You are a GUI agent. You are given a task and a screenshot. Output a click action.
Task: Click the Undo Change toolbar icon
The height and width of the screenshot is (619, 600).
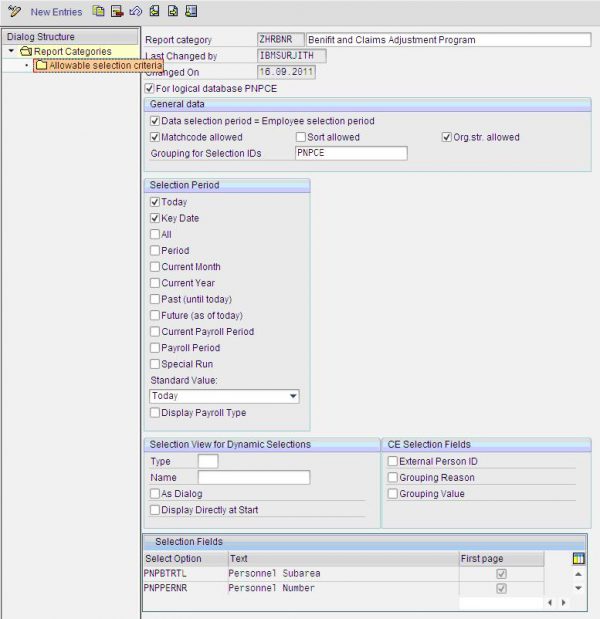pos(135,11)
